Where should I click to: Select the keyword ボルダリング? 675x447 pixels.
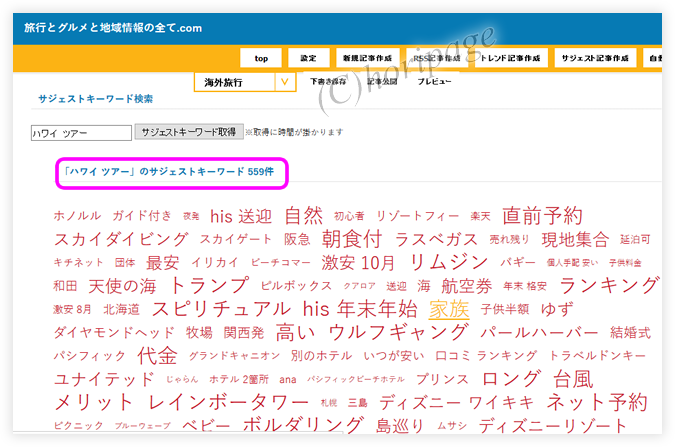click(x=303, y=424)
